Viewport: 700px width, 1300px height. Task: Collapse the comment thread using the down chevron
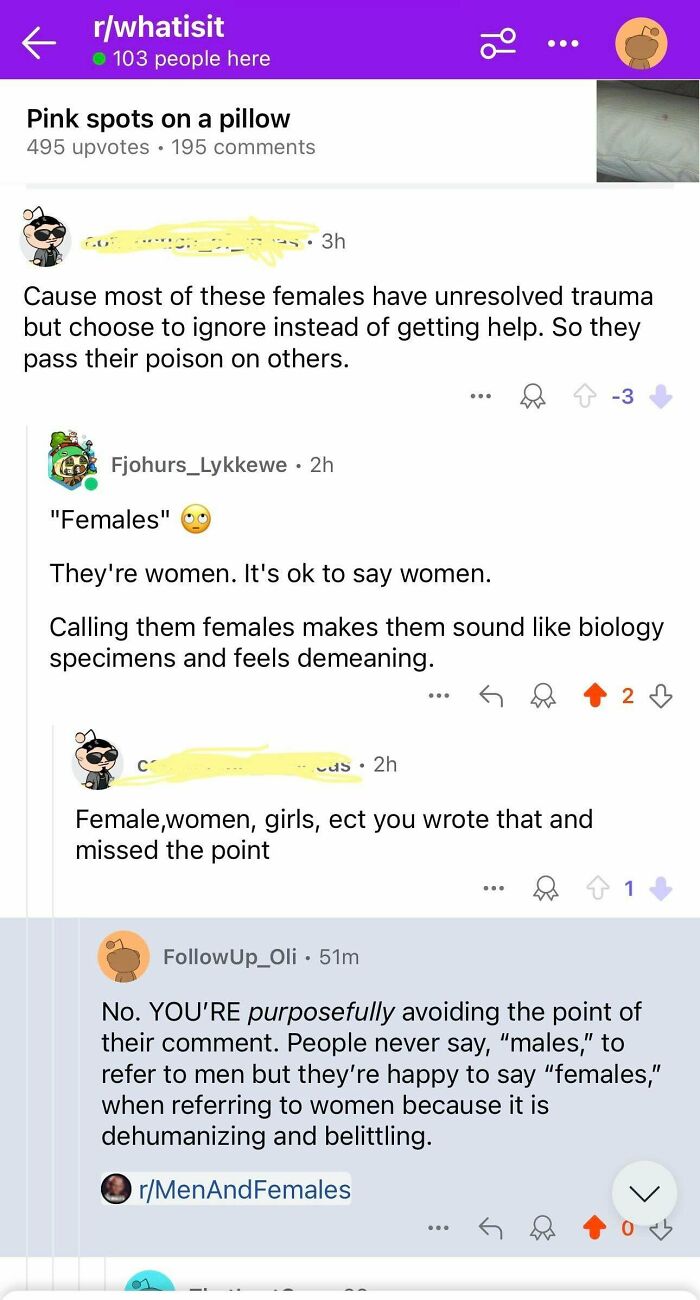click(x=644, y=1192)
